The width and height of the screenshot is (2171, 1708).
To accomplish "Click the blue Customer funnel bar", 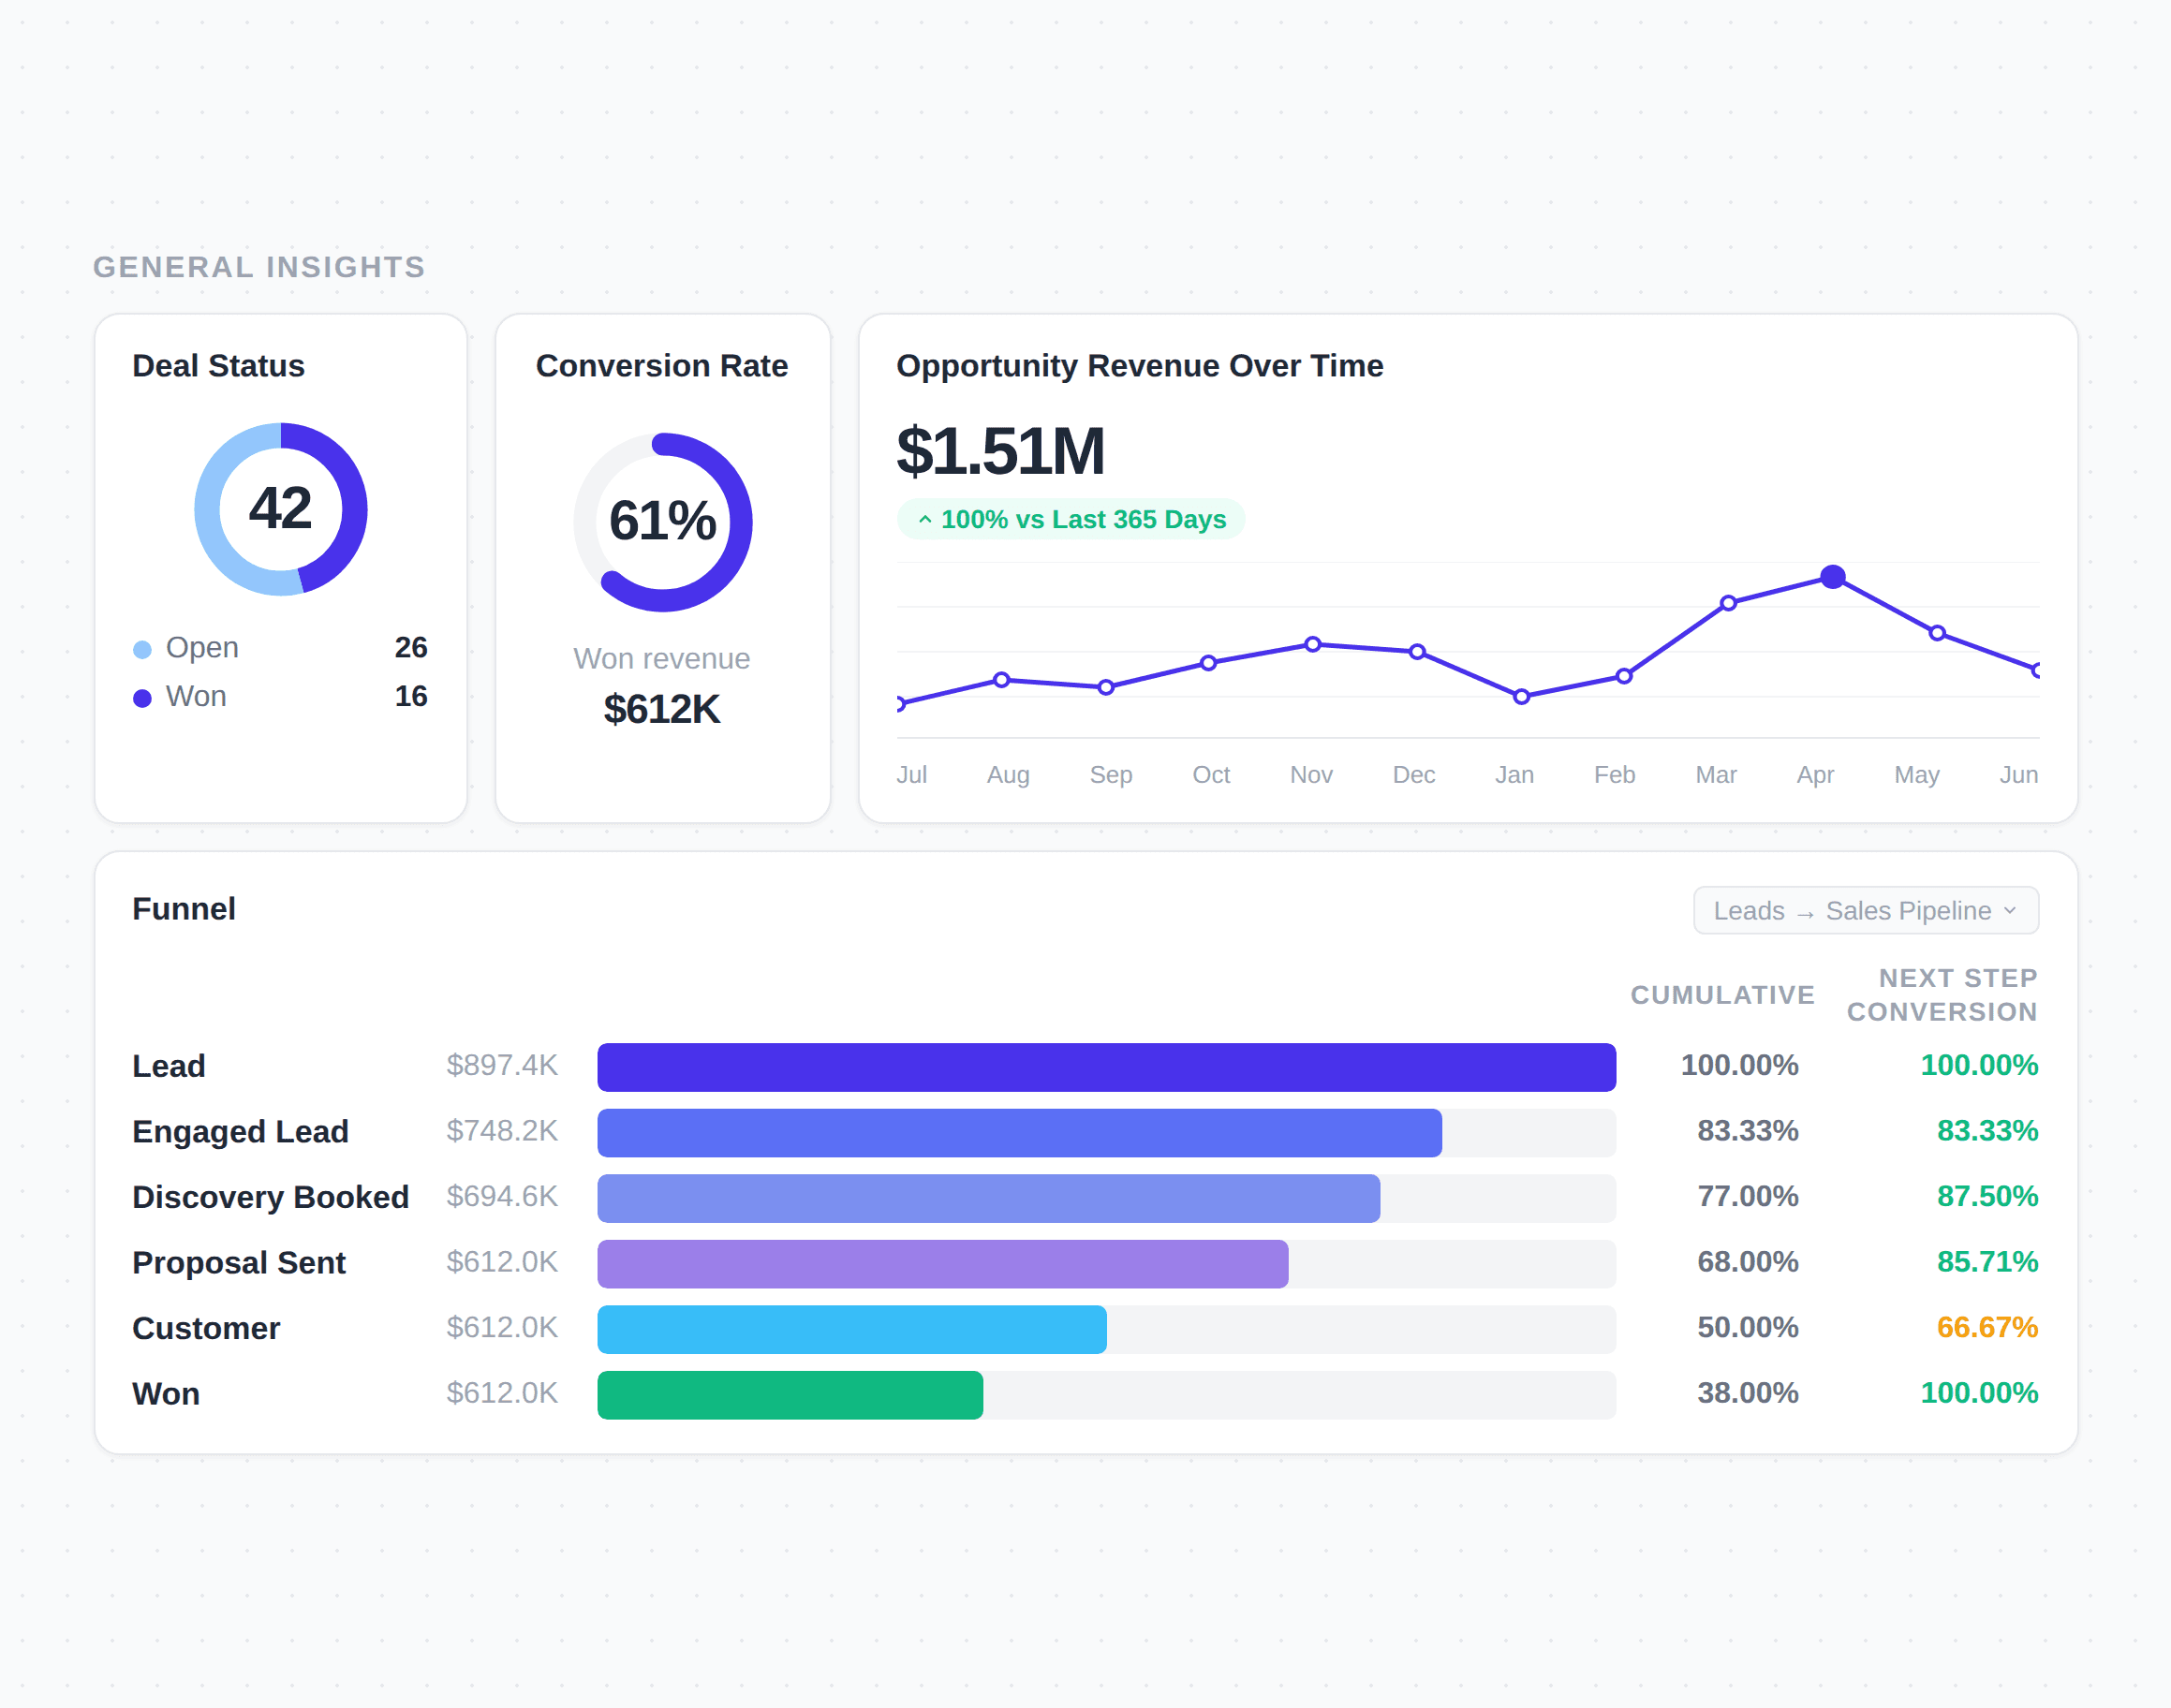I will (x=851, y=1329).
